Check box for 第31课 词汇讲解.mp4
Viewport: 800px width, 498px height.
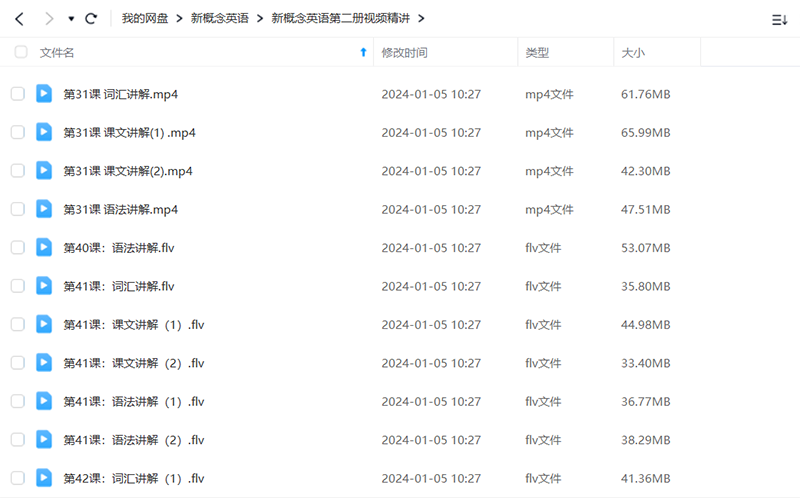[x=18, y=94]
